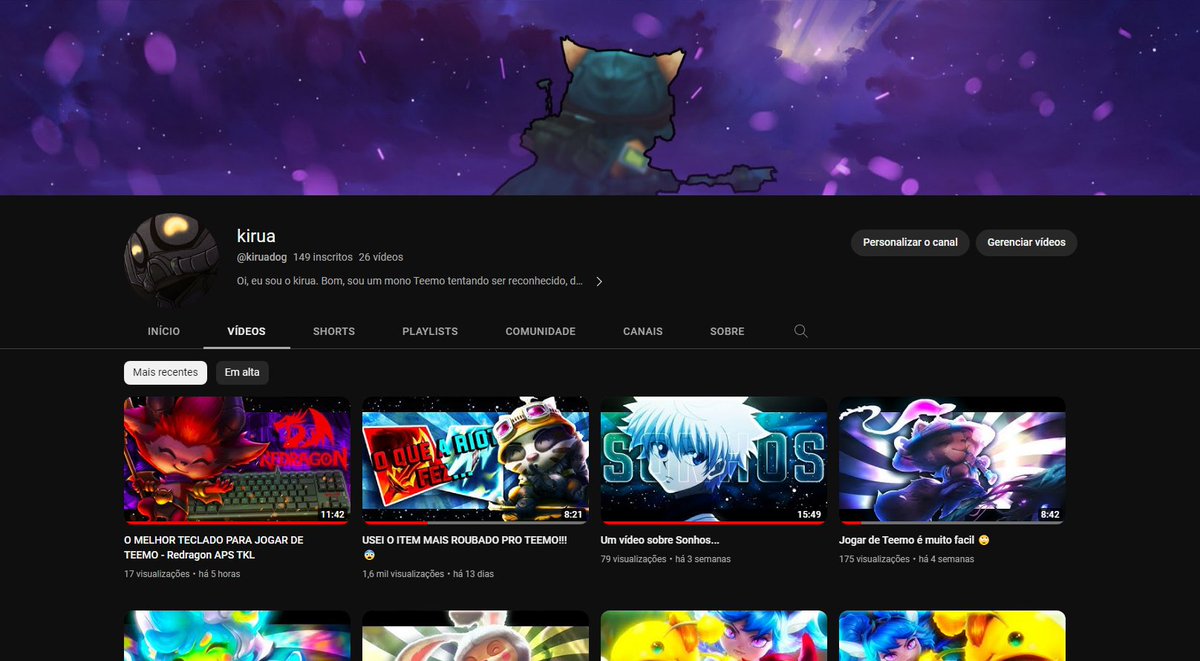Click the 17 visualizações há 5 horas text
The width and height of the screenshot is (1200, 661).
point(182,574)
